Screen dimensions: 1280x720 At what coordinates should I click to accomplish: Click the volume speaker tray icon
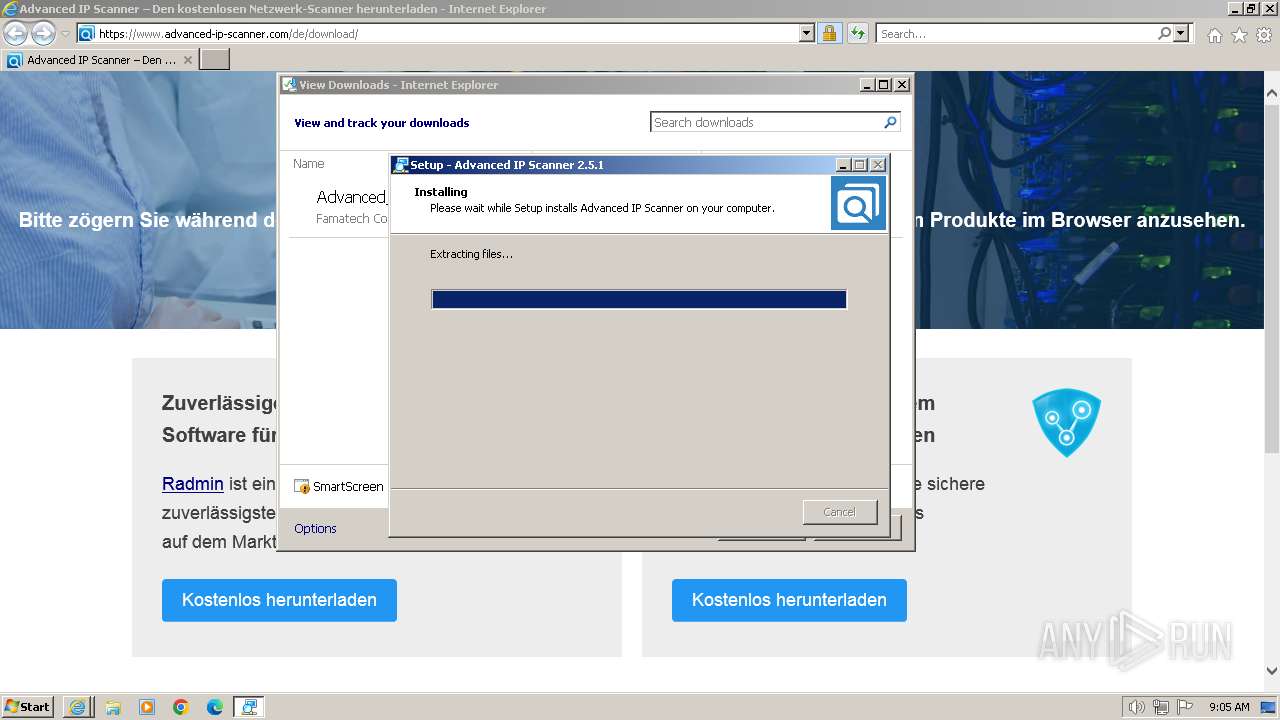pos(1137,707)
